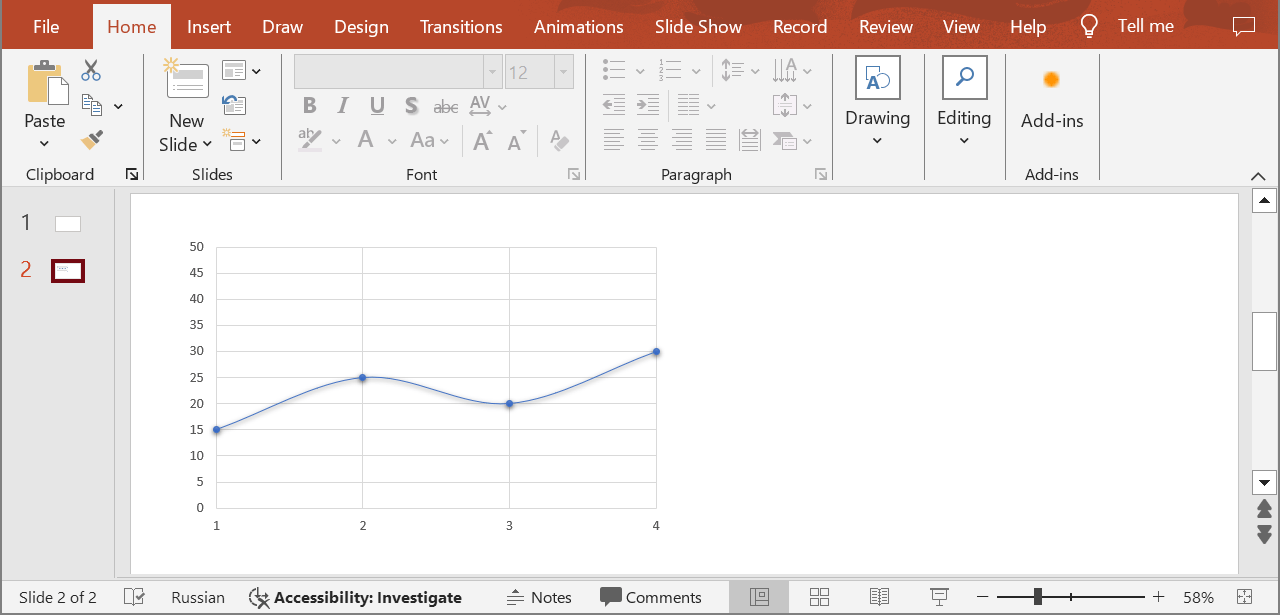
Task: Click the New Slide icon
Action: 186,79
